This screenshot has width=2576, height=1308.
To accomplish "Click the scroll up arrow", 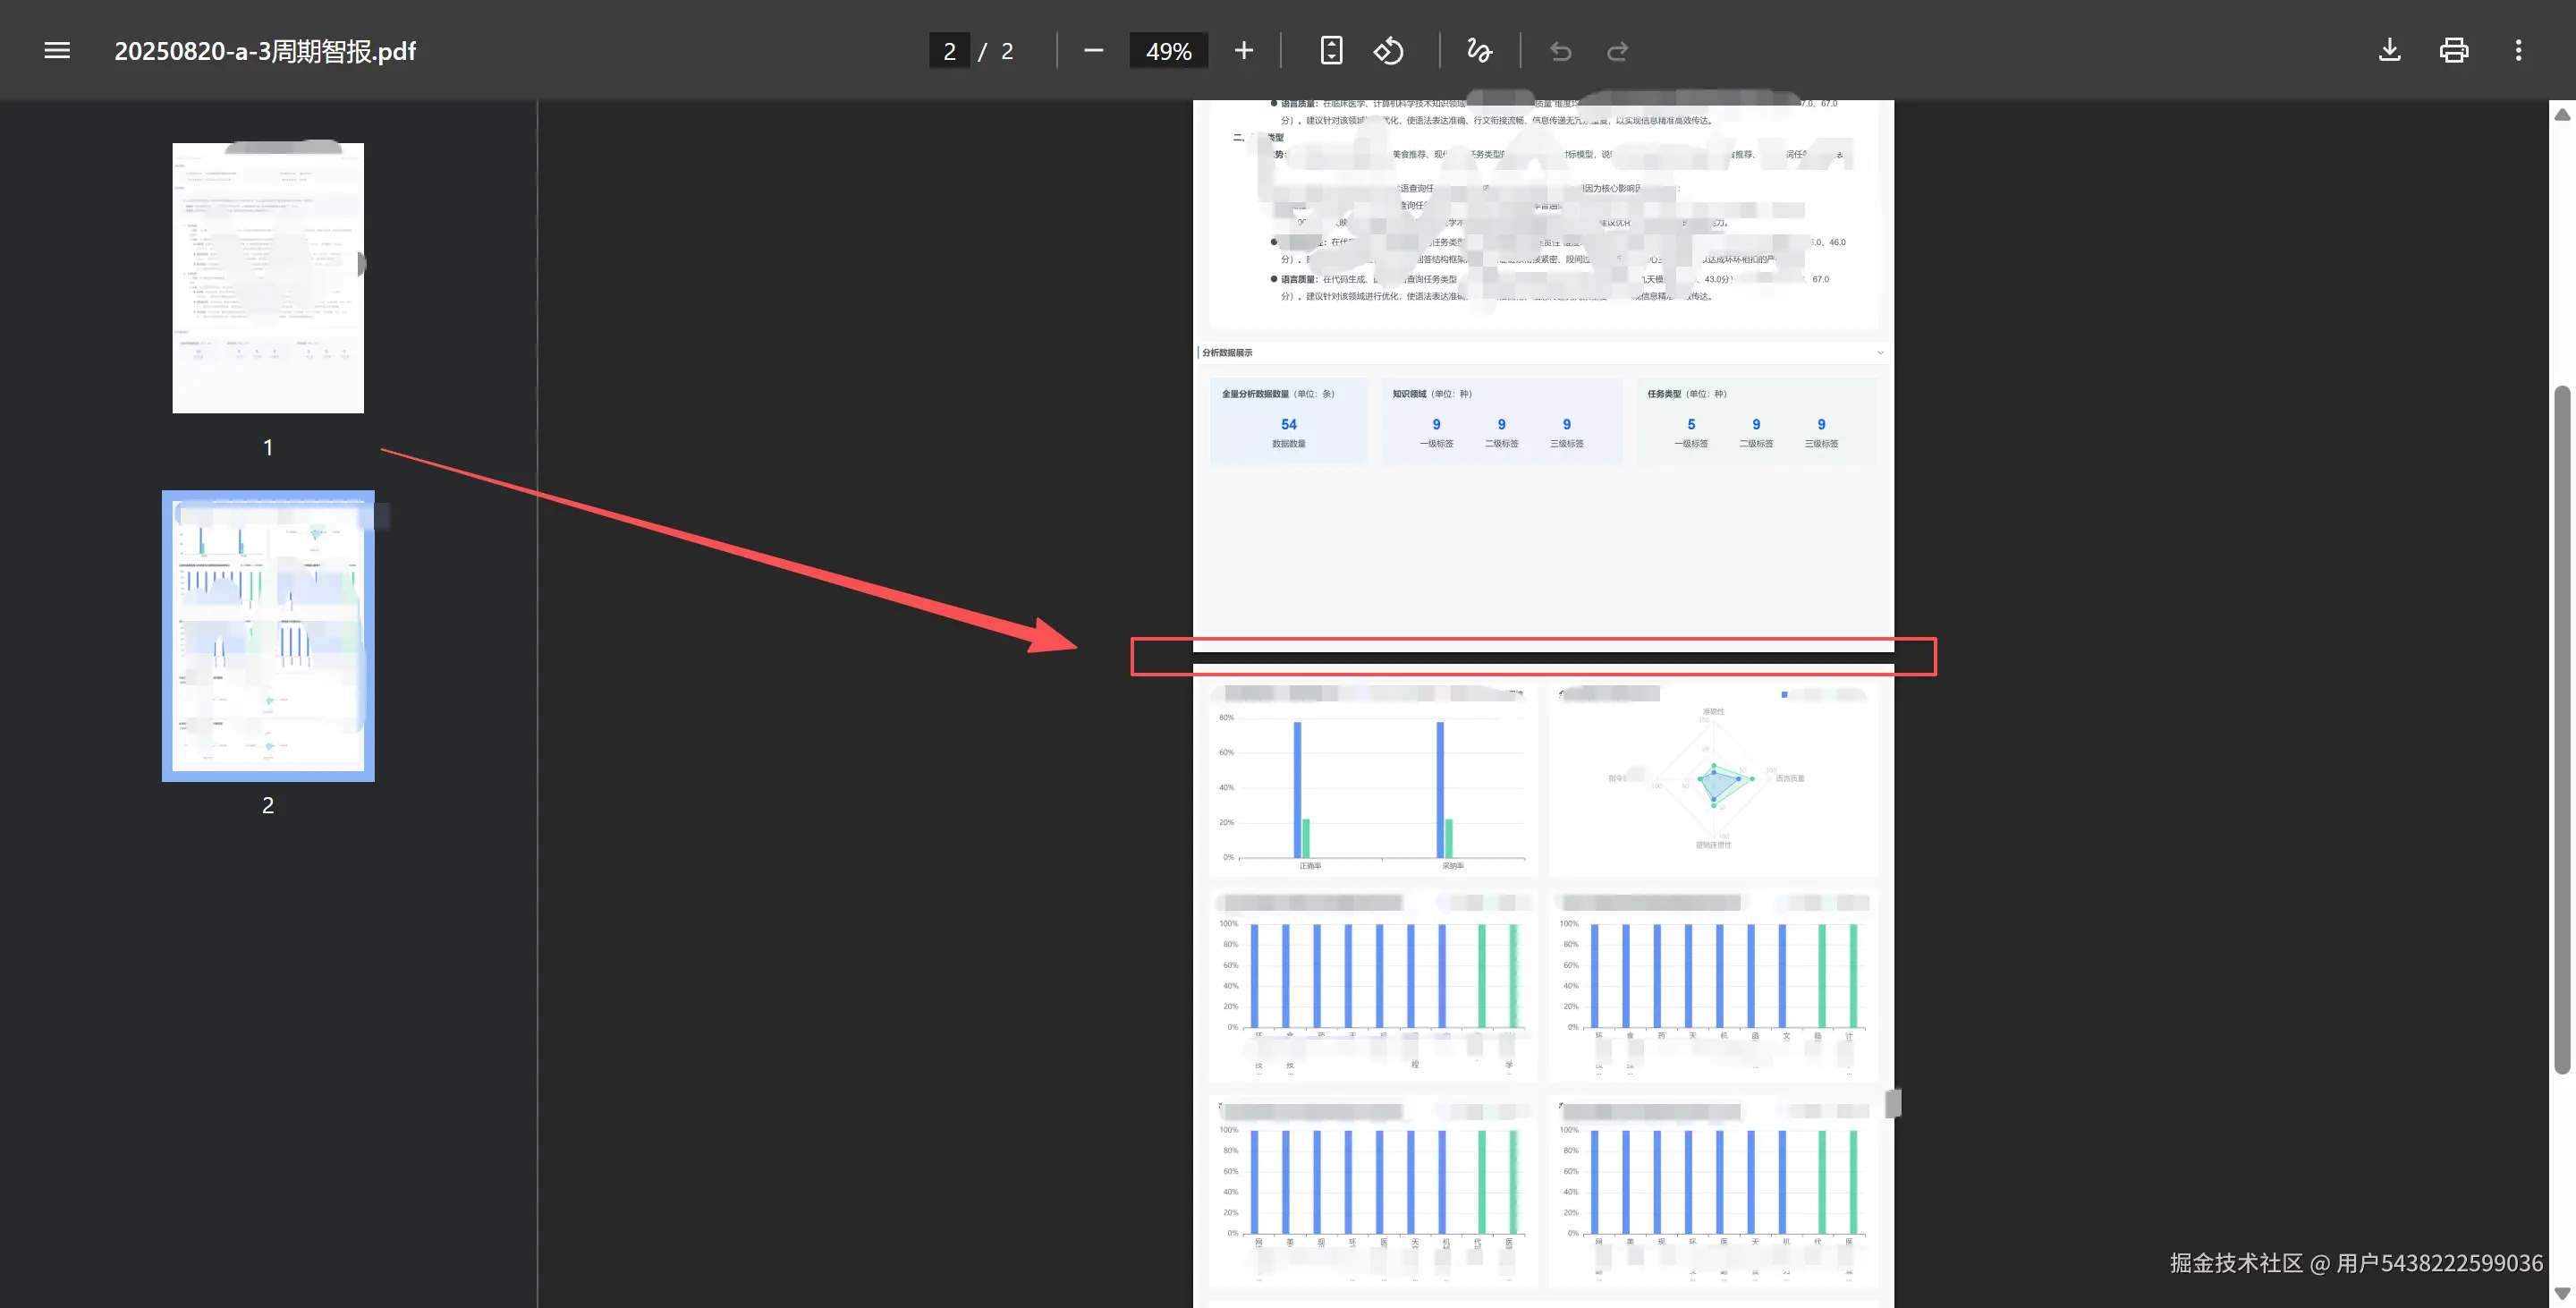I will pyautogui.click(x=2561, y=114).
